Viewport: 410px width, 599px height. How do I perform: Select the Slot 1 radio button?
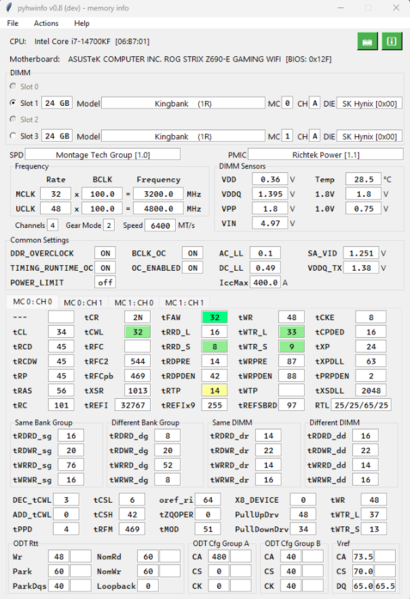pos(13,103)
